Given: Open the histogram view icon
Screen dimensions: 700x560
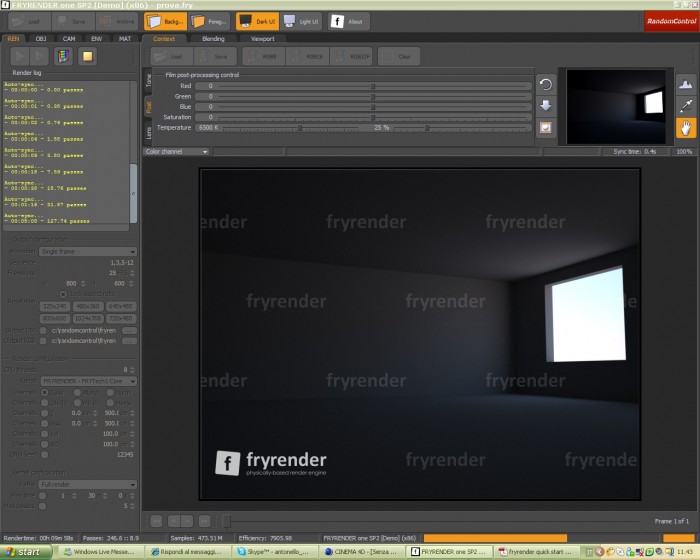Looking at the screenshot, I should pyautogui.click(x=686, y=84).
